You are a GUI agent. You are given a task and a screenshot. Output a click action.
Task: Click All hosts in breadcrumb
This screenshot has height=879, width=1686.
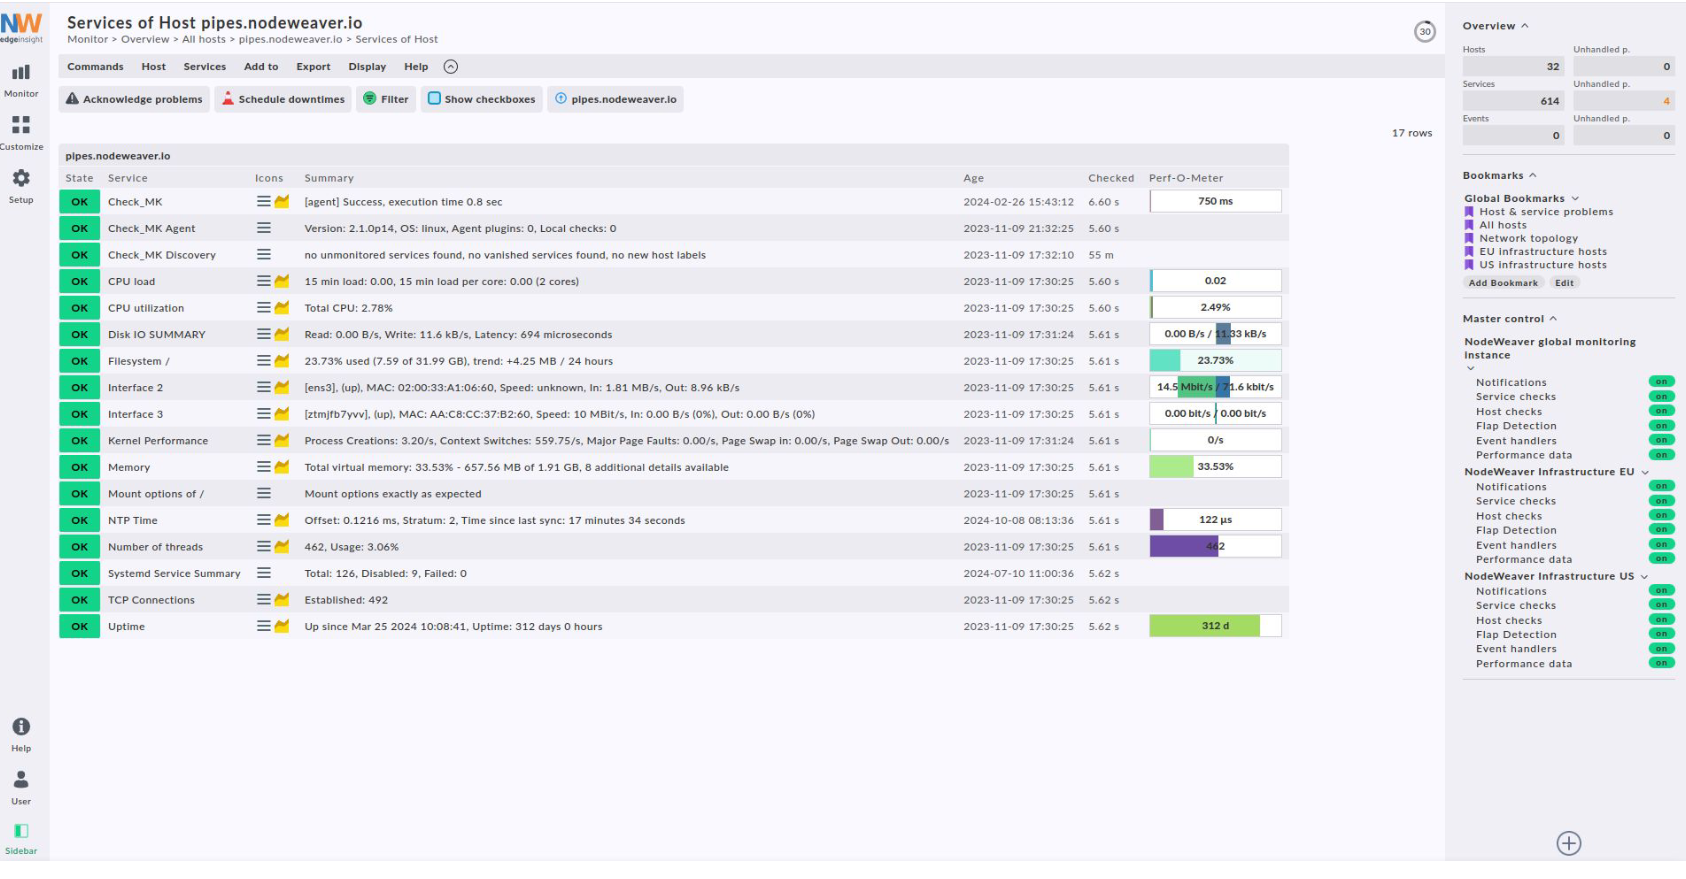[x=204, y=39]
